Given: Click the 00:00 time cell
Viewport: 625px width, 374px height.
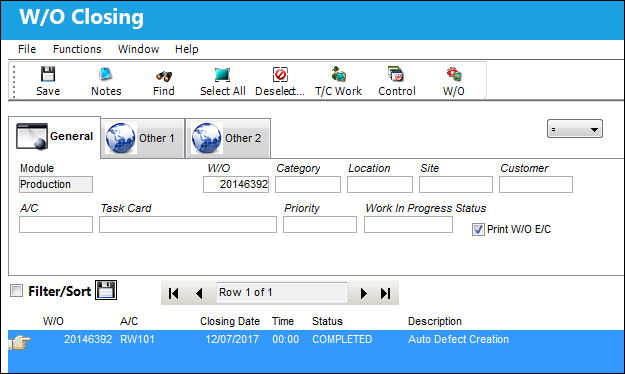Looking at the screenshot, I should 285,339.
